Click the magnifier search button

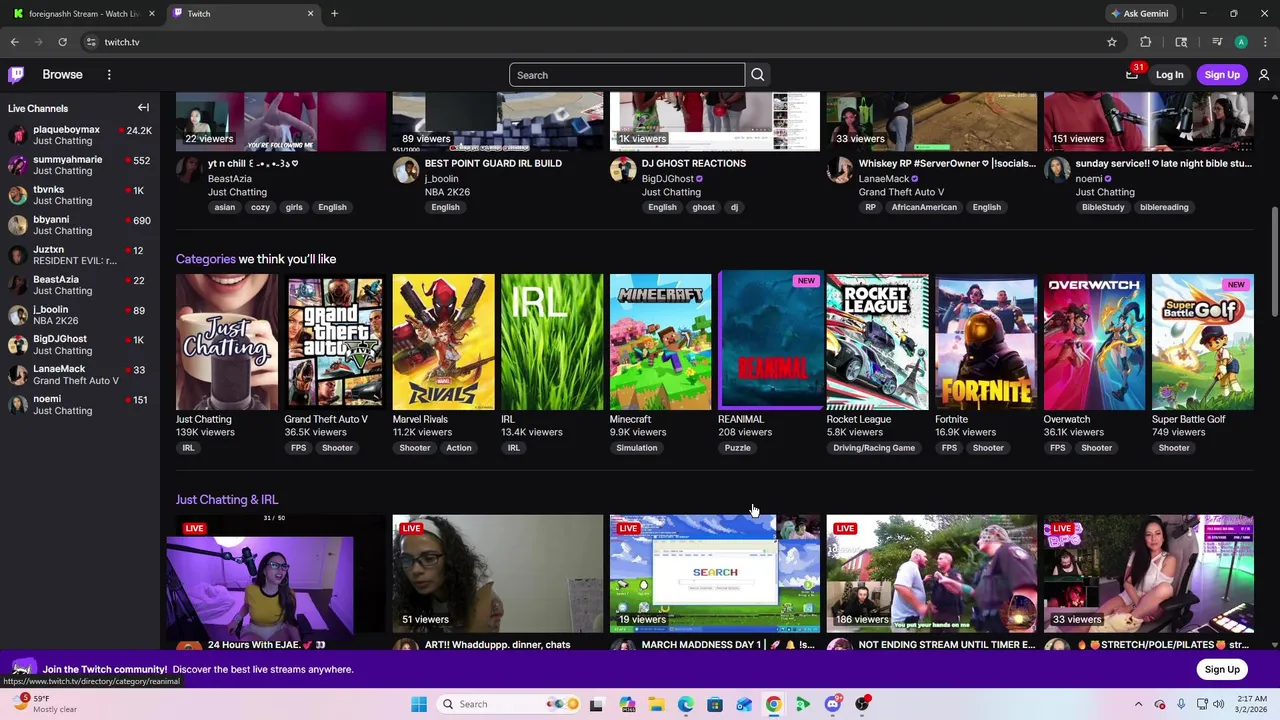[x=758, y=75]
